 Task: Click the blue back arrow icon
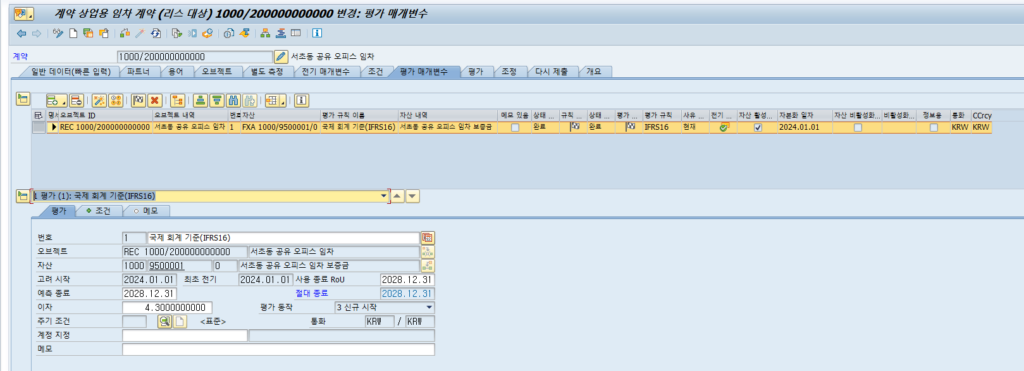[x=22, y=33]
